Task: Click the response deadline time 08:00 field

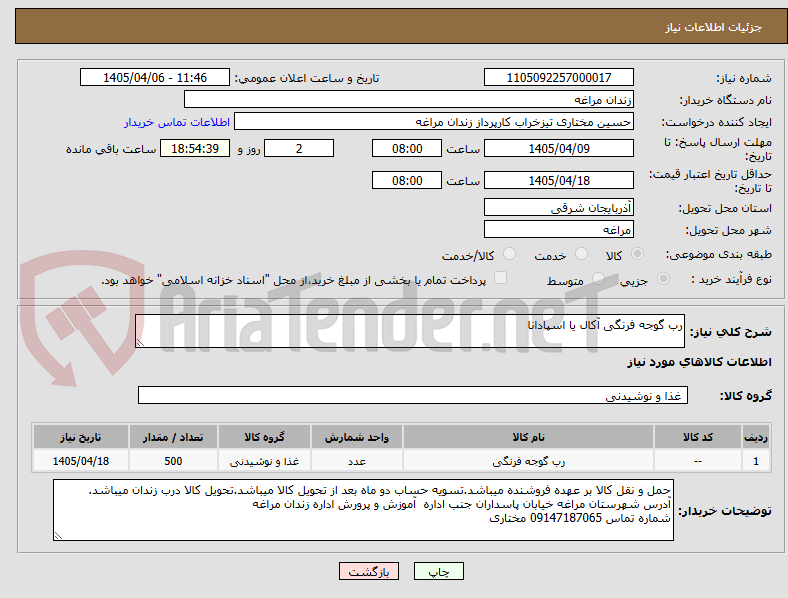Action: tap(407, 148)
